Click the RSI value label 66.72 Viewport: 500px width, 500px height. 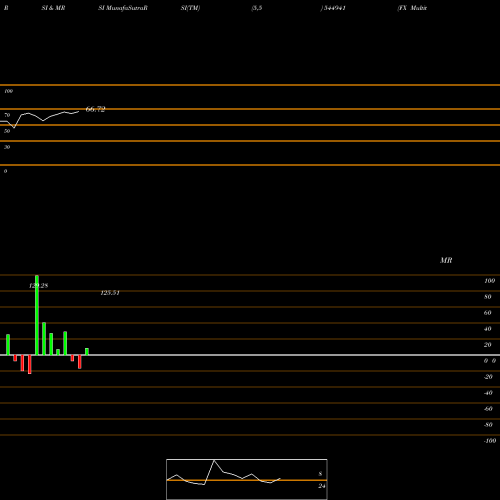pos(96,109)
